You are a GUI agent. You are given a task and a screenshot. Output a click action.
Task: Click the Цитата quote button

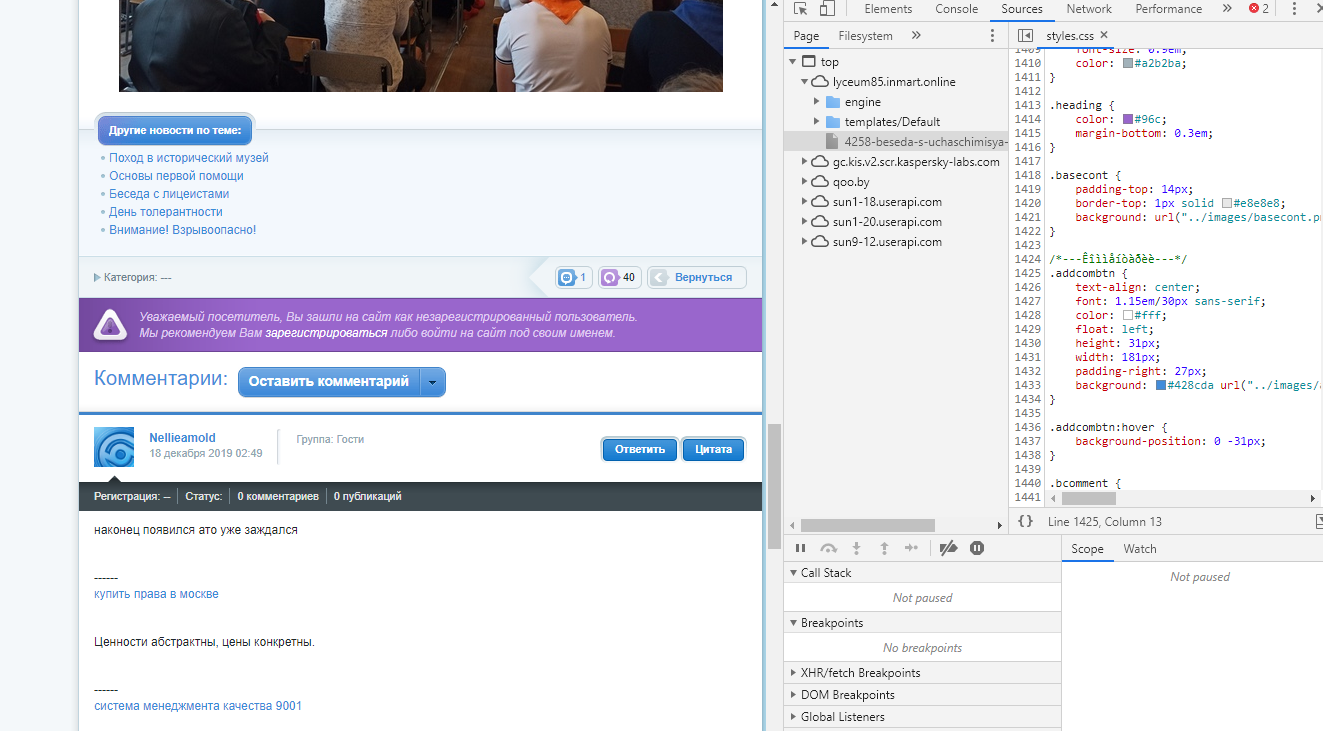pyautogui.click(x=714, y=450)
